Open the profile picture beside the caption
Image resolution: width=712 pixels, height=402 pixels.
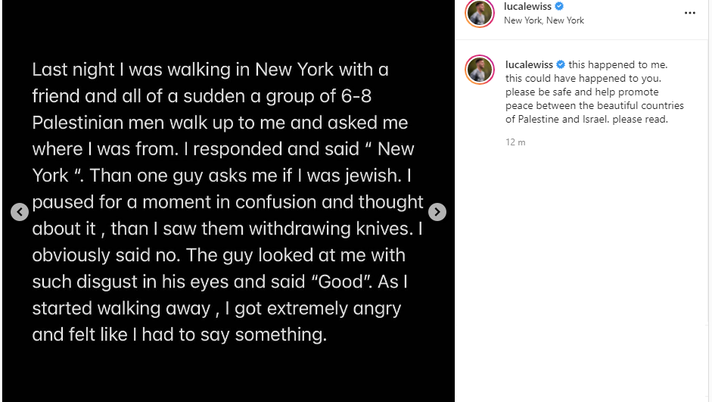tap(479, 70)
